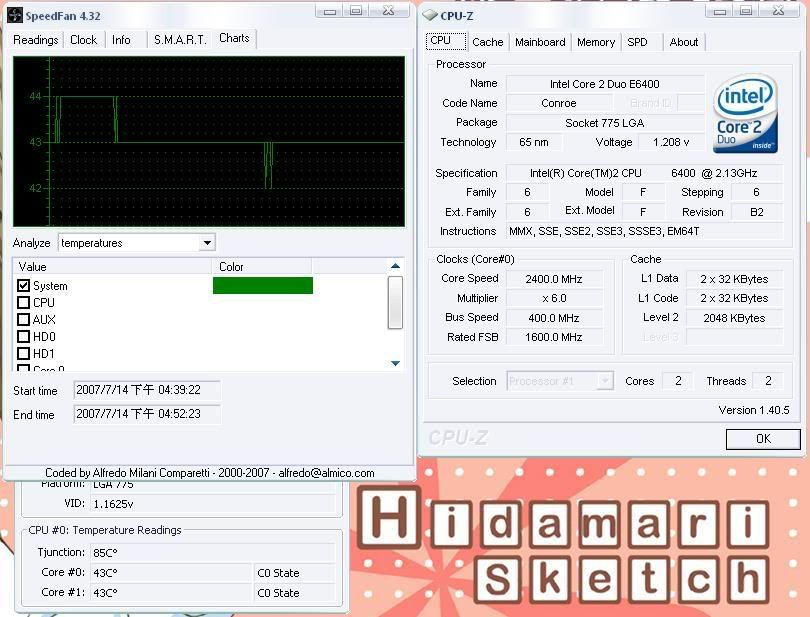810x617 pixels.
Task: Click the End time field
Action: click(147, 414)
